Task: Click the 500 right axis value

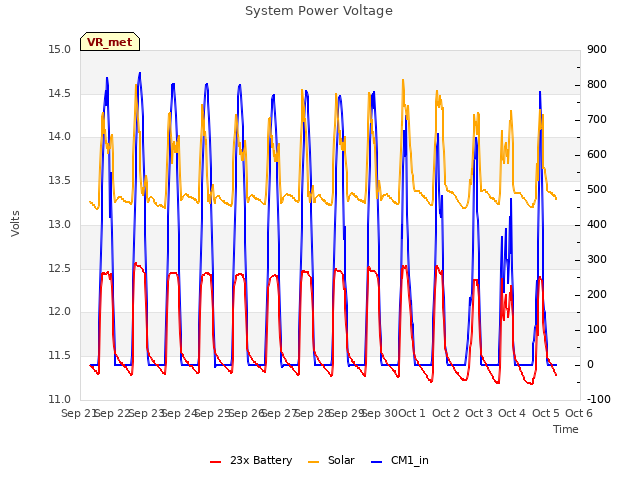Action: click(597, 190)
